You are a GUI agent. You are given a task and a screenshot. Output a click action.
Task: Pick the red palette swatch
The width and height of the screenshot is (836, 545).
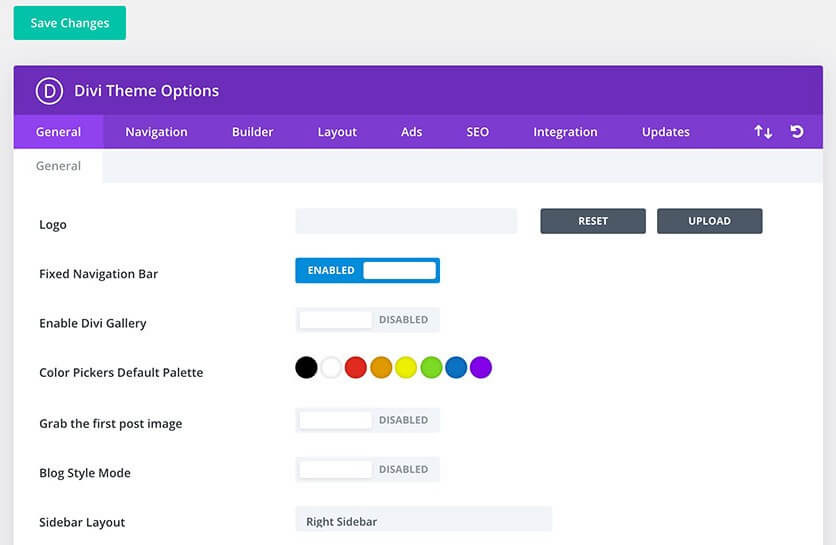[x=356, y=367]
